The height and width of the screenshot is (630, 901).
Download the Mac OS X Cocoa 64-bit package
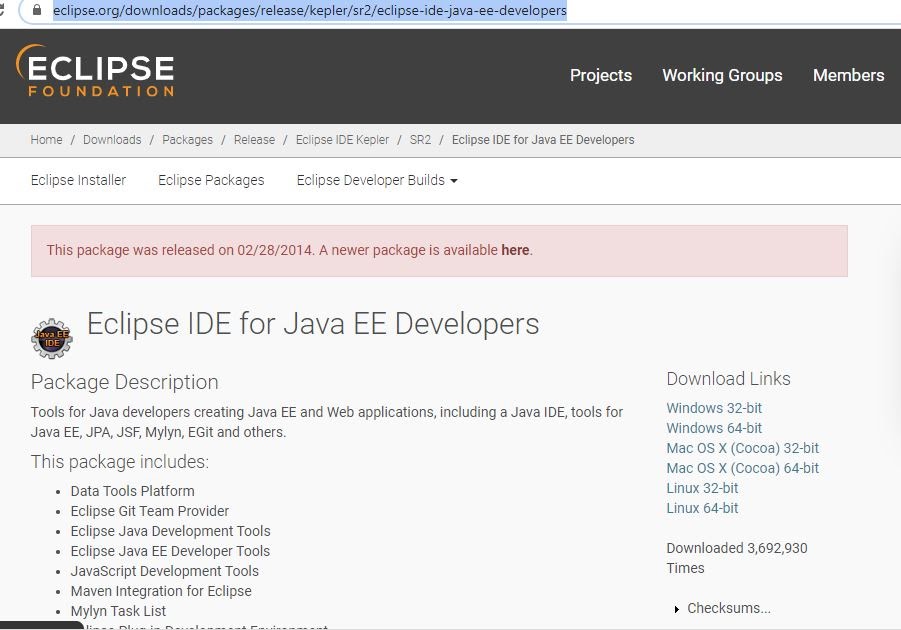coord(742,468)
